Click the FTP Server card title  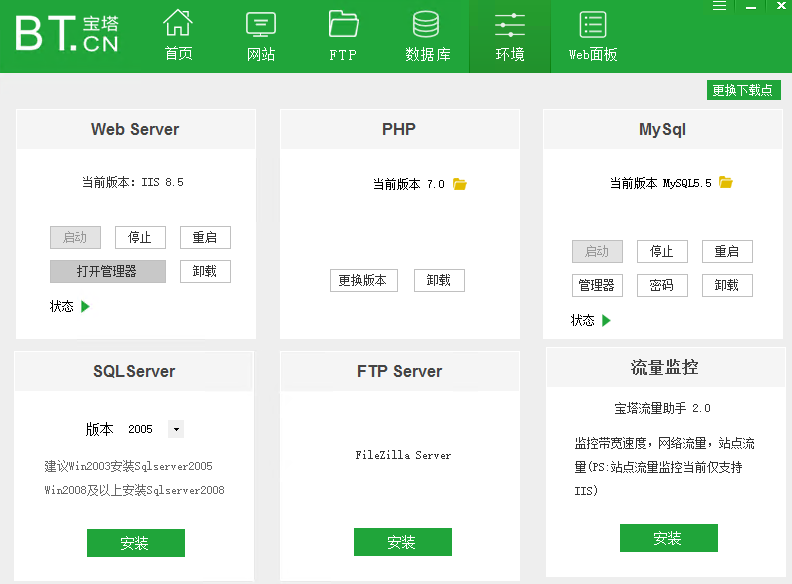(x=400, y=371)
